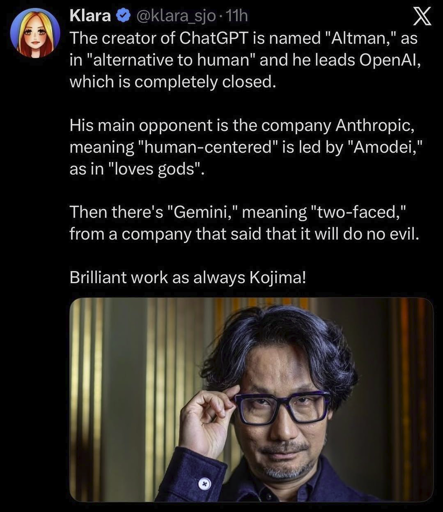This screenshot has height=512, width=443.
Task: Click the word Anthropic in the post
Action: (x=376, y=125)
